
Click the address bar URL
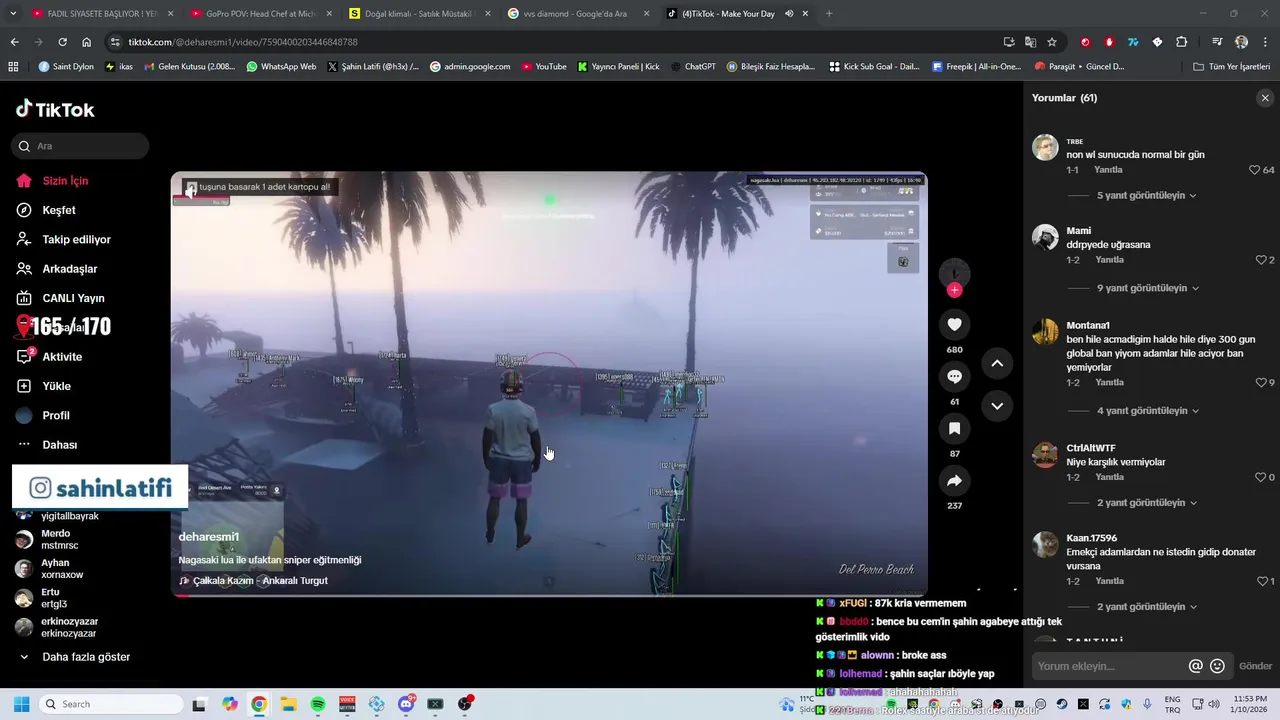point(243,42)
